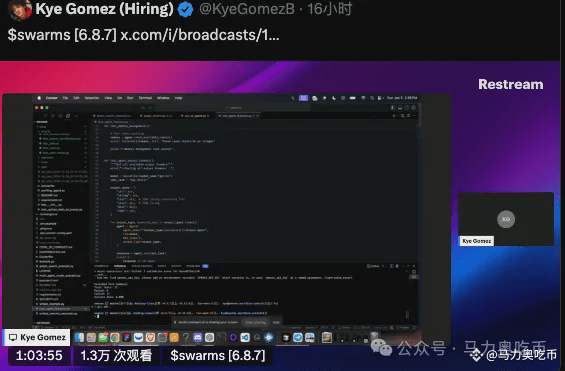Open the View menu in the menu bar

(108, 98)
